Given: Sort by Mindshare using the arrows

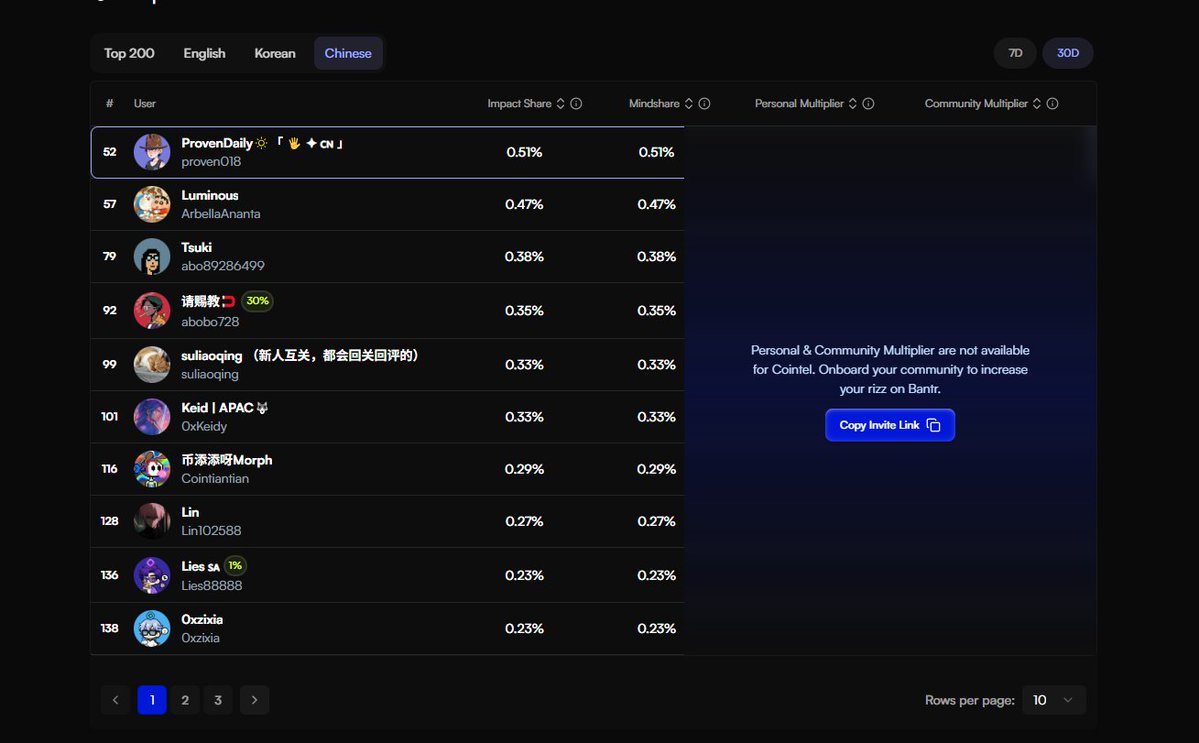Looking at the screenshot, I should (x=688, y=104).
